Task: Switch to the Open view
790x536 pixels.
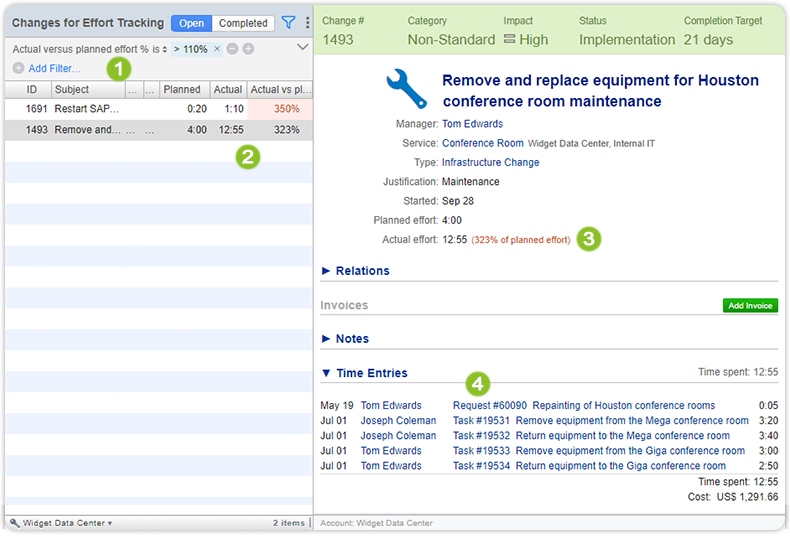Action: 191,23
